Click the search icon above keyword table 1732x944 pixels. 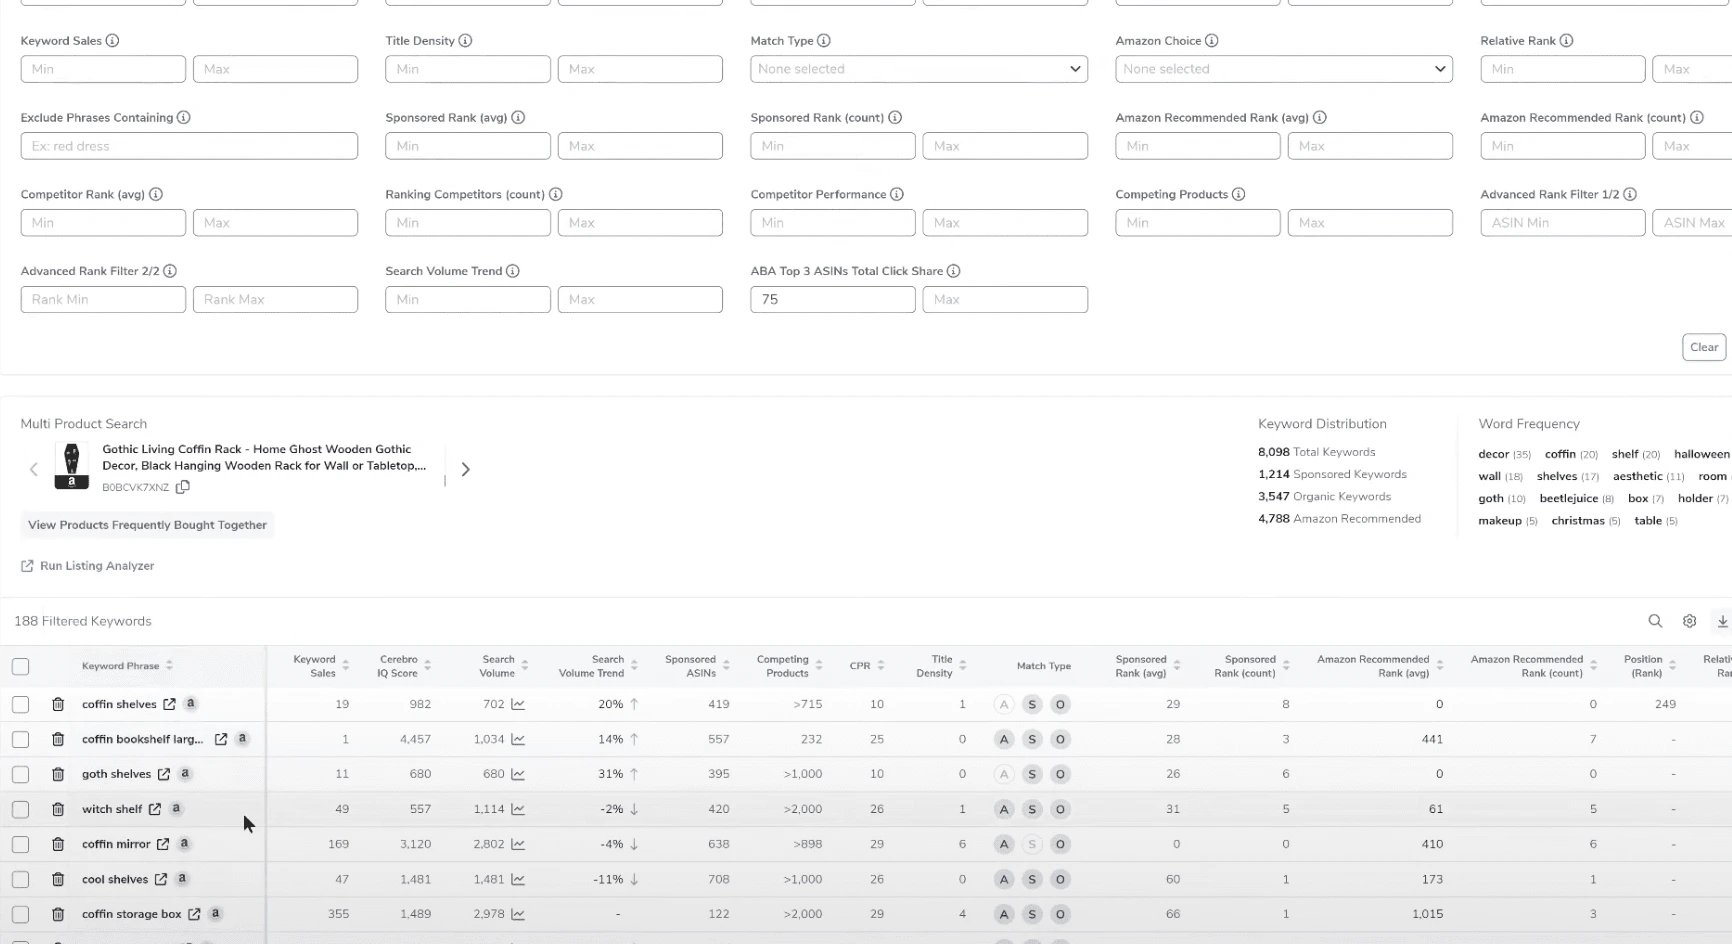click(x=1655, y=621)
